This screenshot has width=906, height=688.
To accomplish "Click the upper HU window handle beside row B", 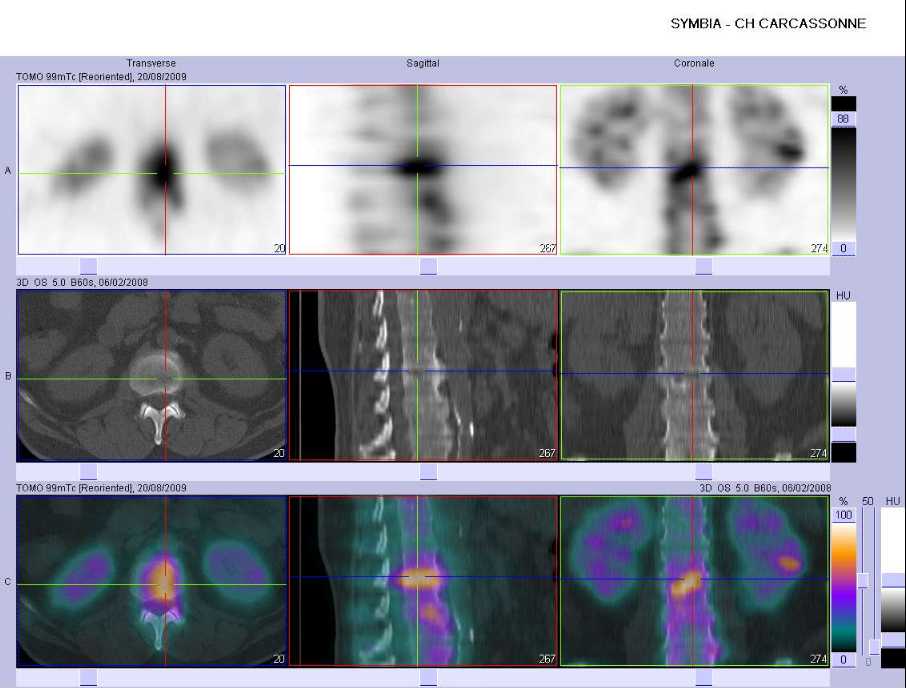I will tap(843, 374).
